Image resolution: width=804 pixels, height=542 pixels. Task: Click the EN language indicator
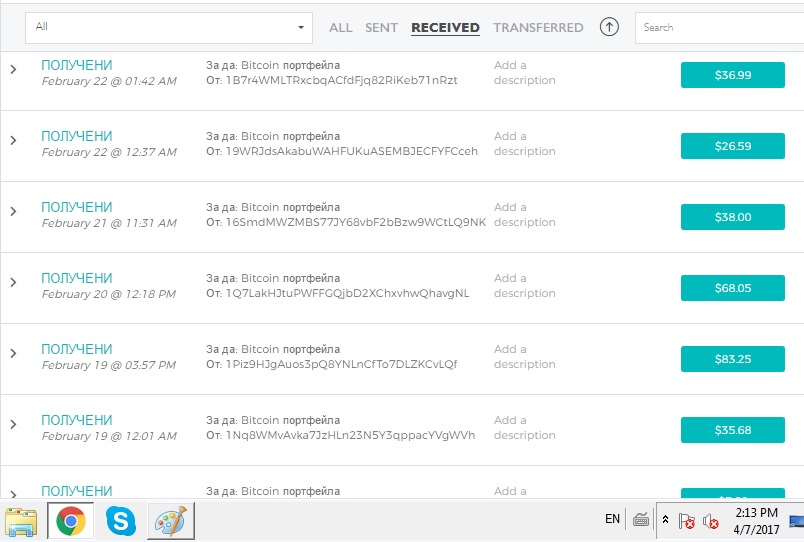click(612, 519)
